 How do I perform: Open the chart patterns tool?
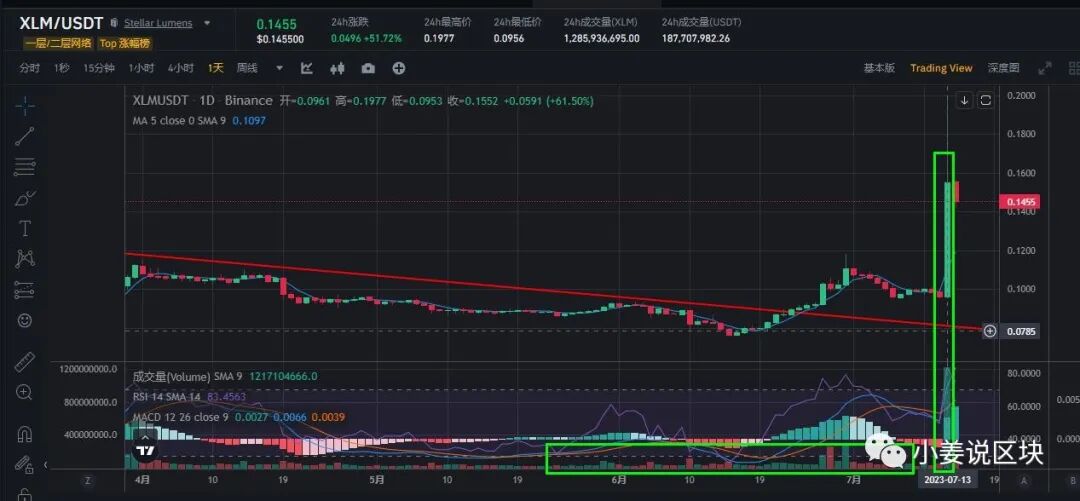click(25, 259)
